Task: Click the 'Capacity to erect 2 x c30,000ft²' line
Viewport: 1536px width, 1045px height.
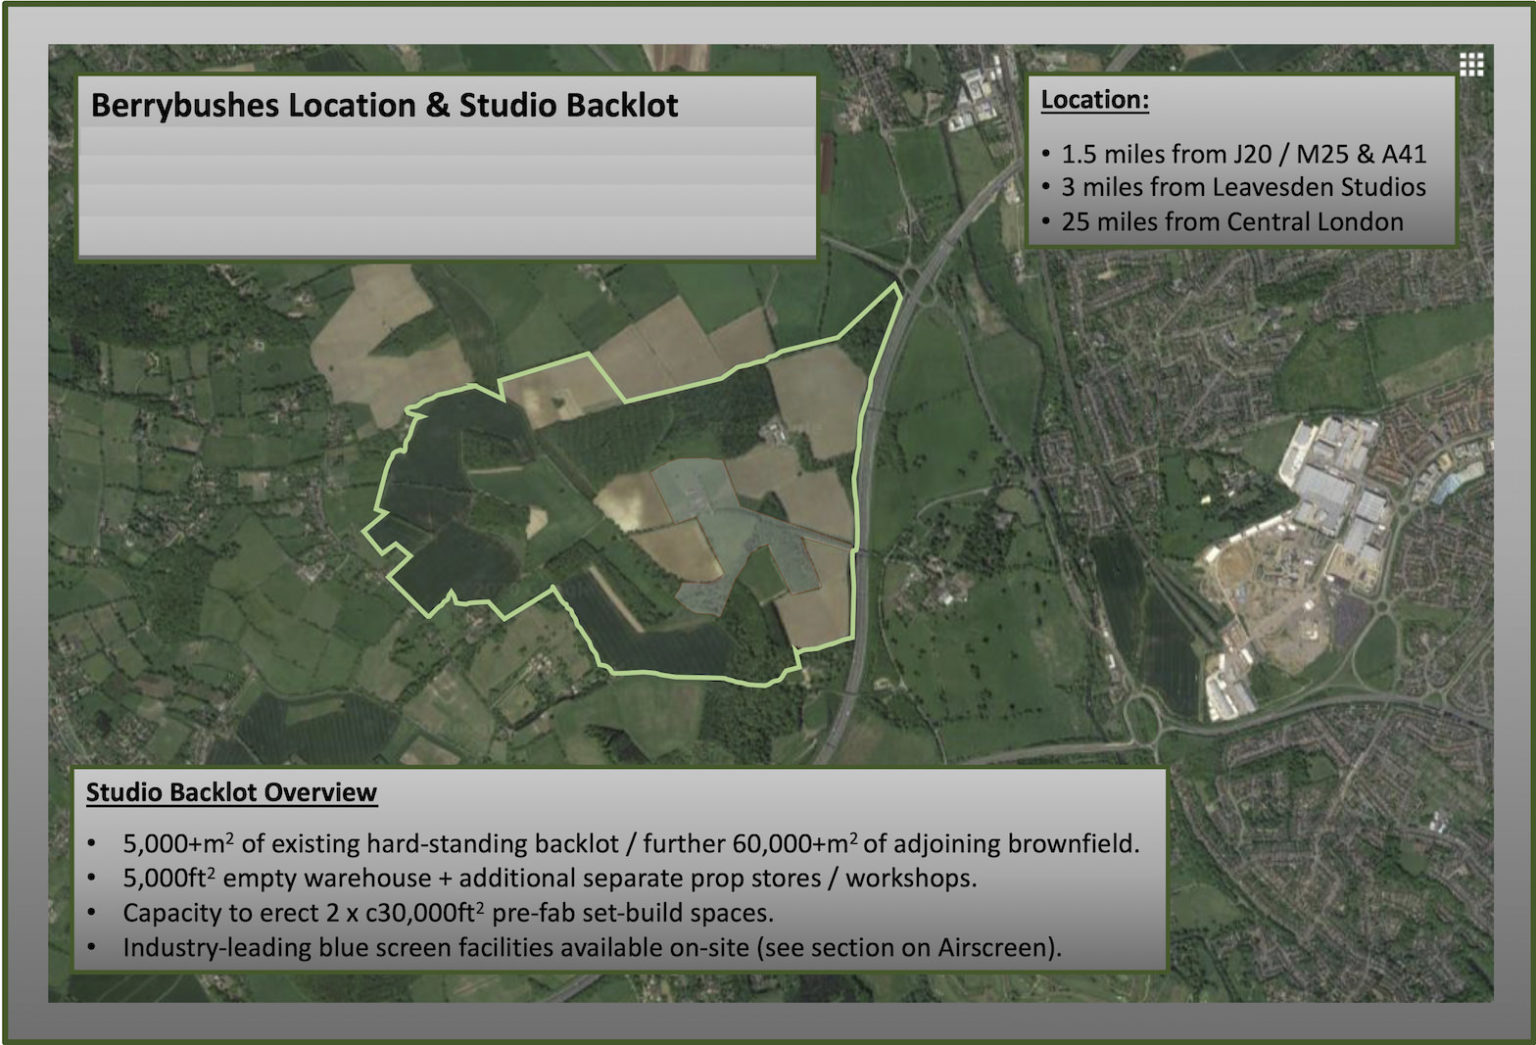Action: click(447, 913)
